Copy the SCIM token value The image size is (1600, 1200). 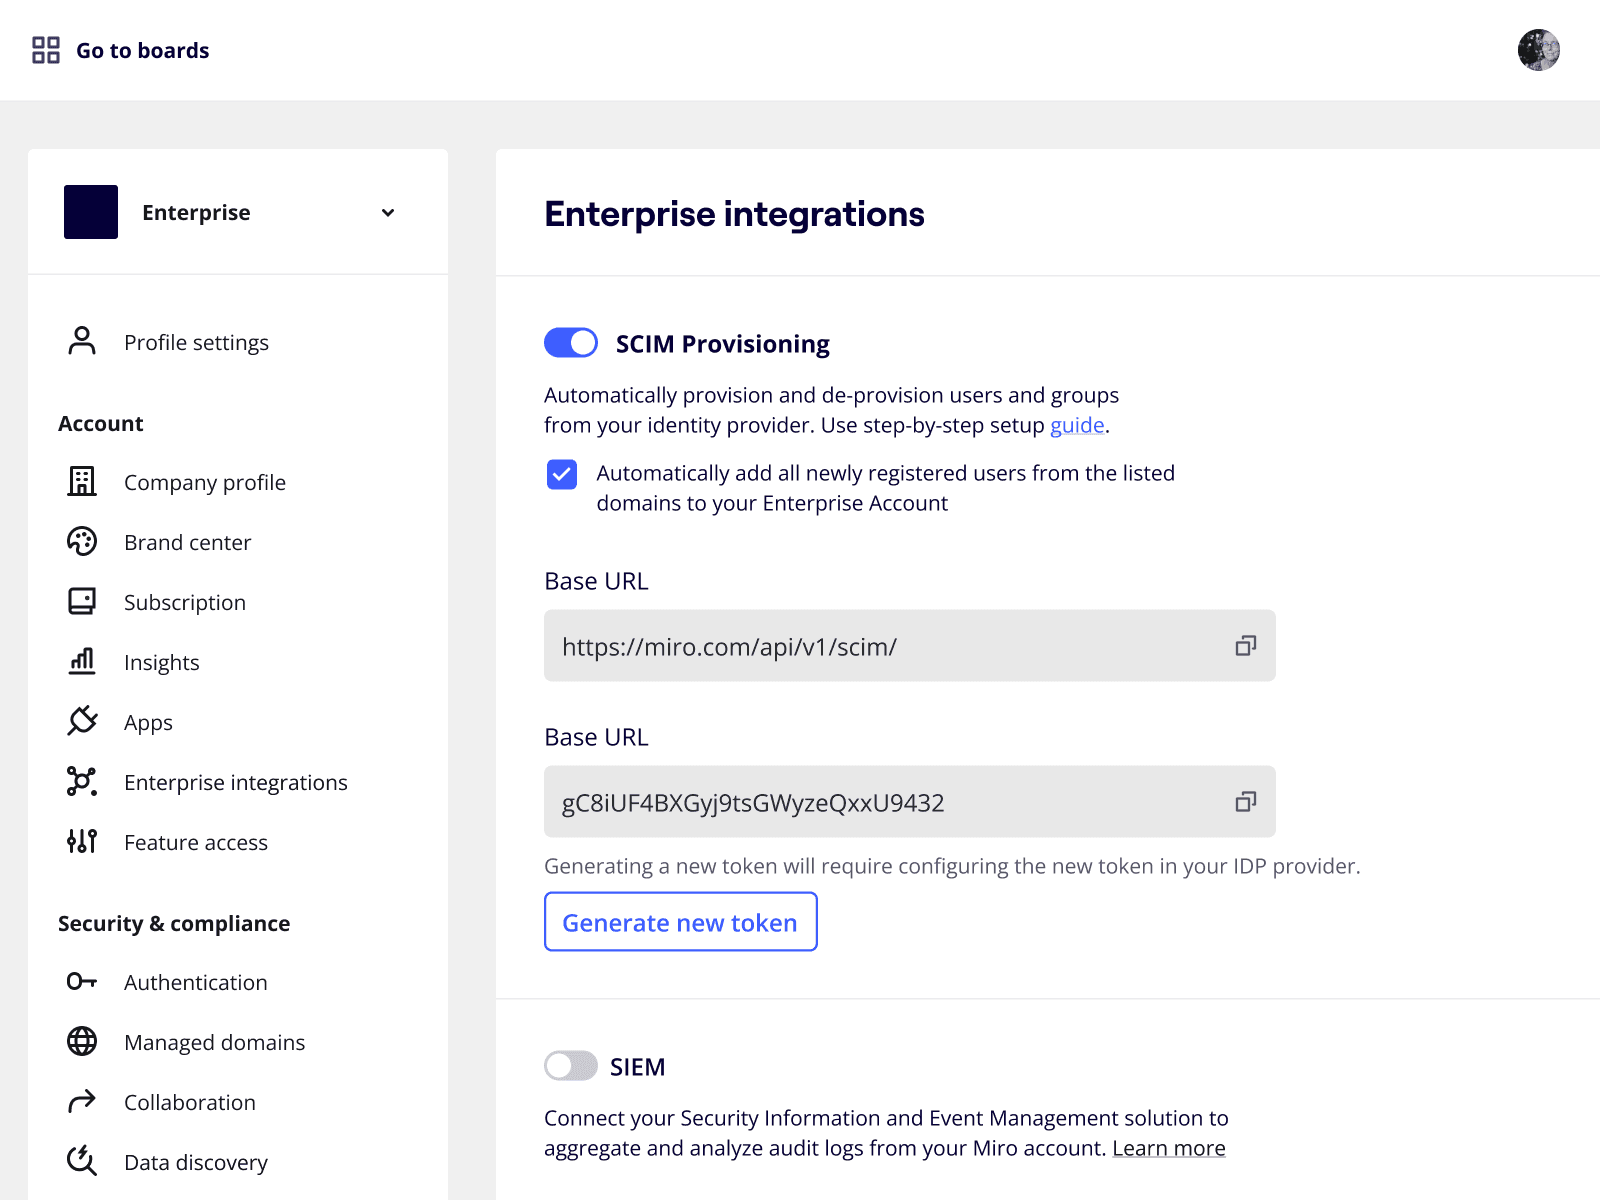1245,802
